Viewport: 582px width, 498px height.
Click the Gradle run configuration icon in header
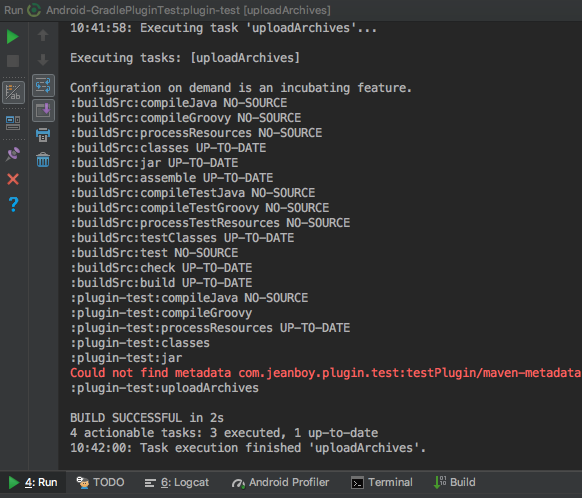(x=34, y=10)
